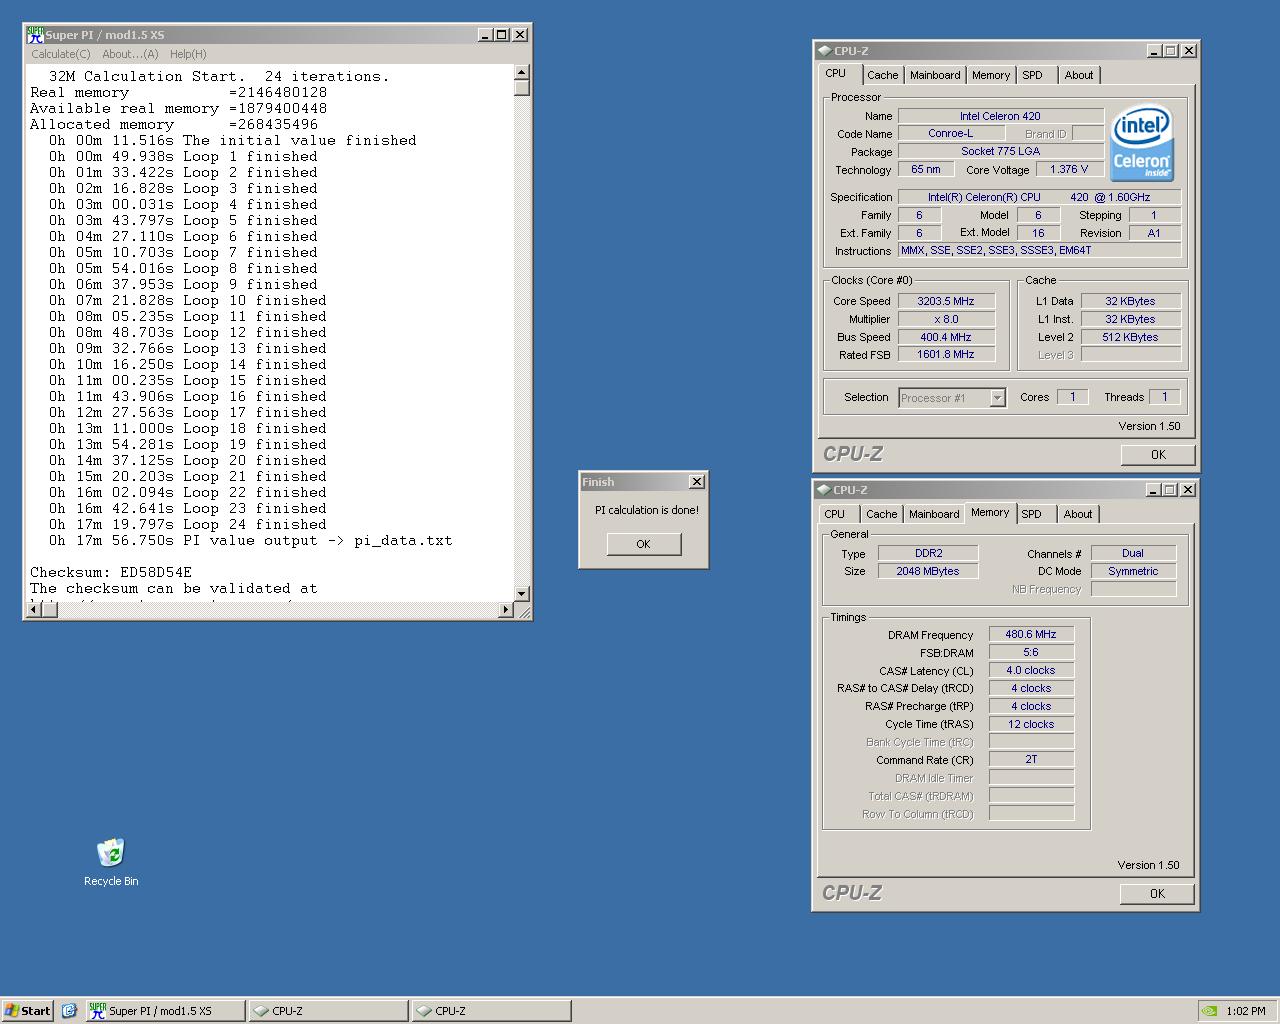Select the first CPU-Z taskbar button
The image size is (1280, 1024).
tap(329, 1010)
